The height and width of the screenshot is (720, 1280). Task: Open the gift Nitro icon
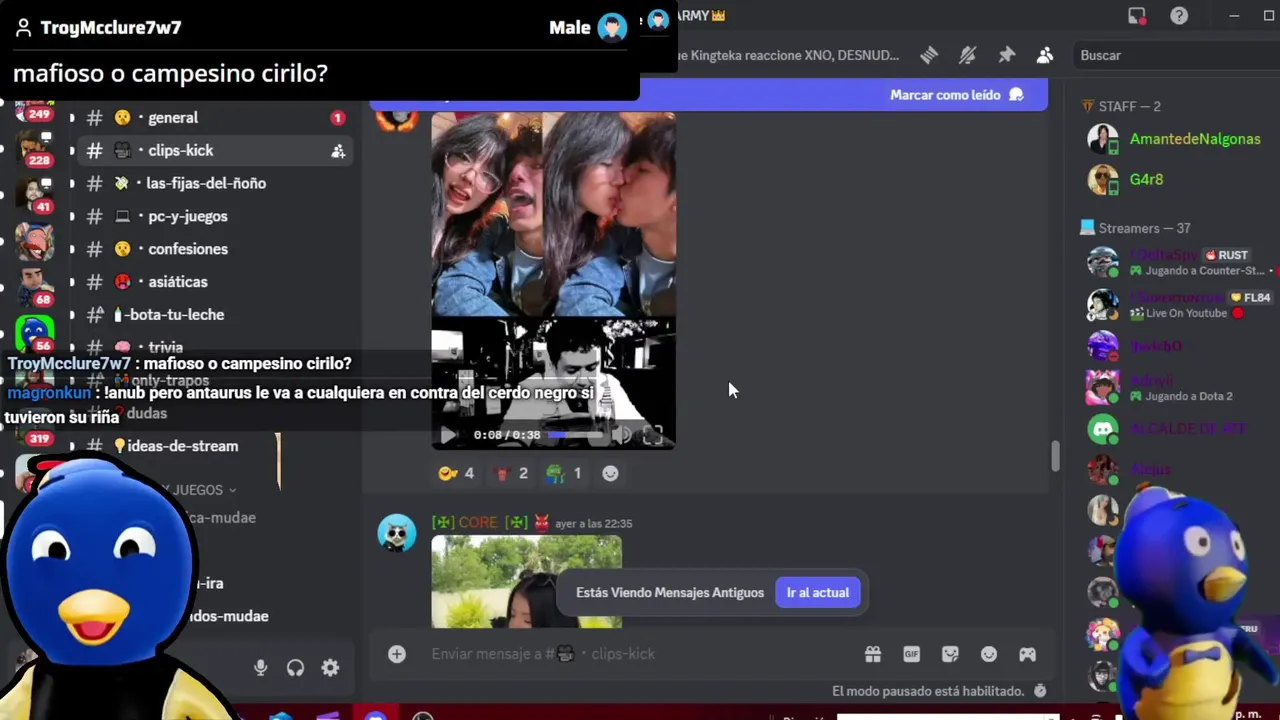click(x=873, y=654)
